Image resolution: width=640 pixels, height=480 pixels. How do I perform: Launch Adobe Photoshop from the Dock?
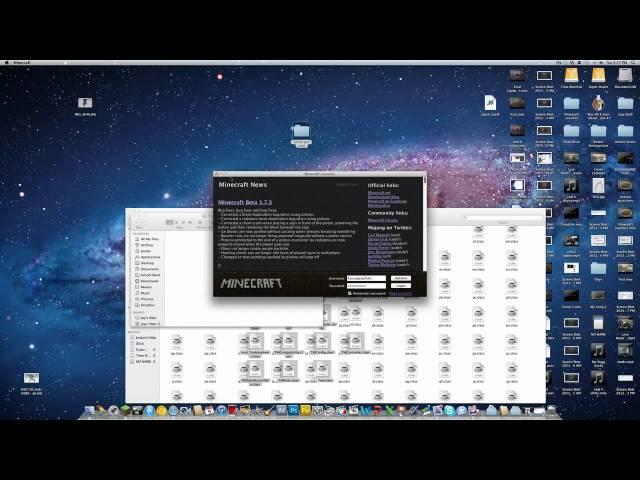(293, 410)
